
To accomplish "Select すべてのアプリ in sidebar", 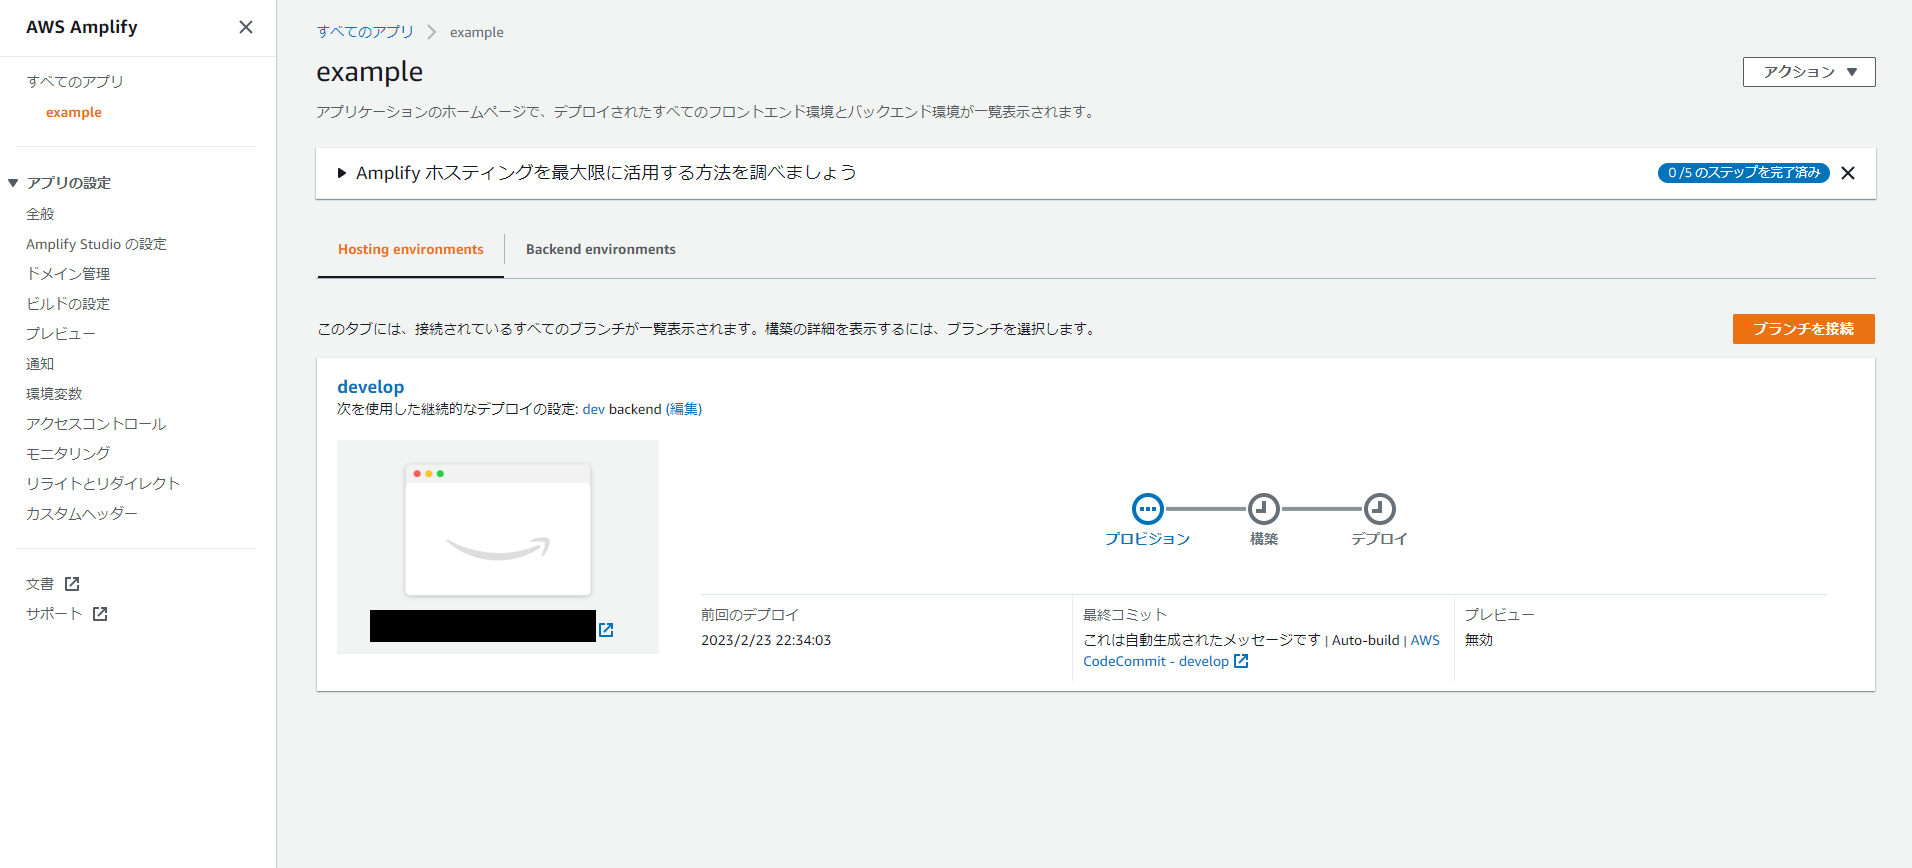I will (75, 82).
